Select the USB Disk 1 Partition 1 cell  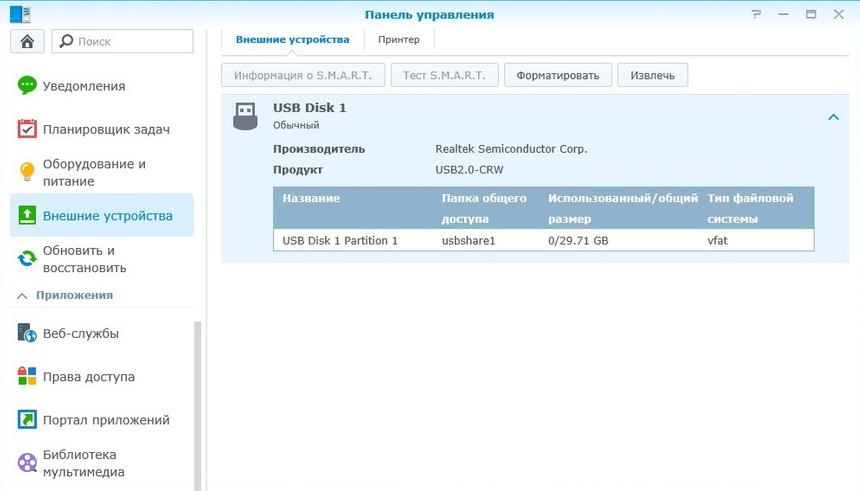(340, 240)
